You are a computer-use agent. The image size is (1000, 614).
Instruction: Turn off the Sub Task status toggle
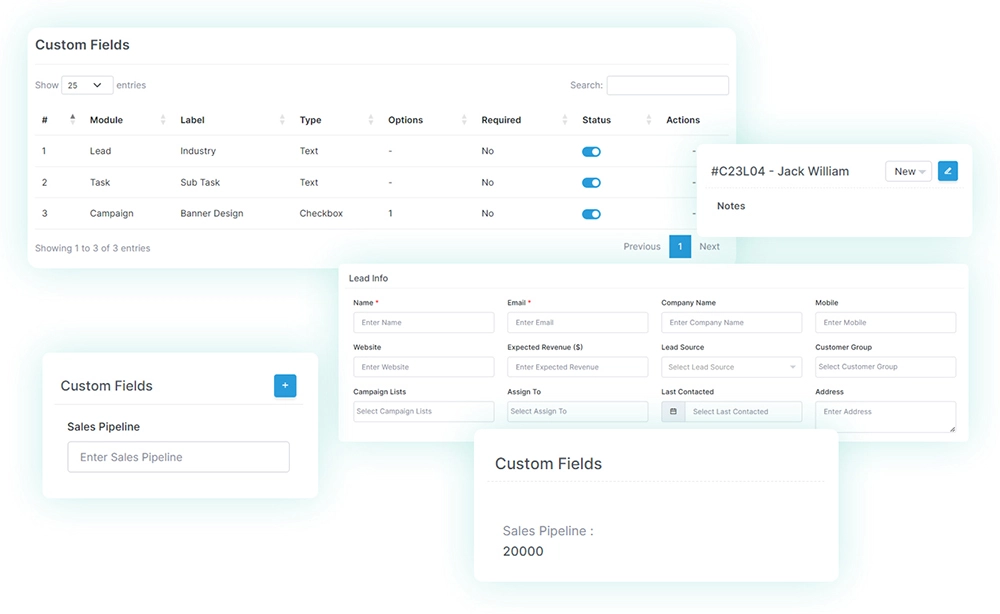[591, 182]
